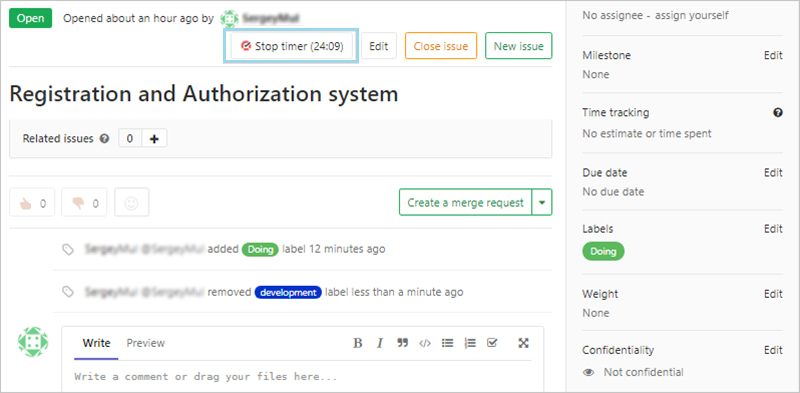Create a New issue

[x=518, y=46]
